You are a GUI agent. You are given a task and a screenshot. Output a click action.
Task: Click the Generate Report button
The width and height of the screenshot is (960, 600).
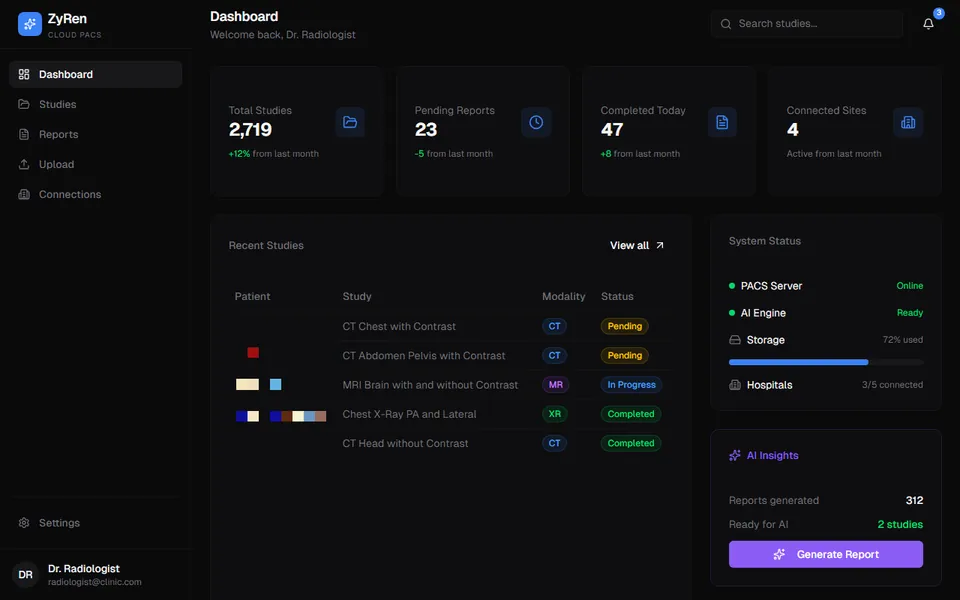[825, 554]
